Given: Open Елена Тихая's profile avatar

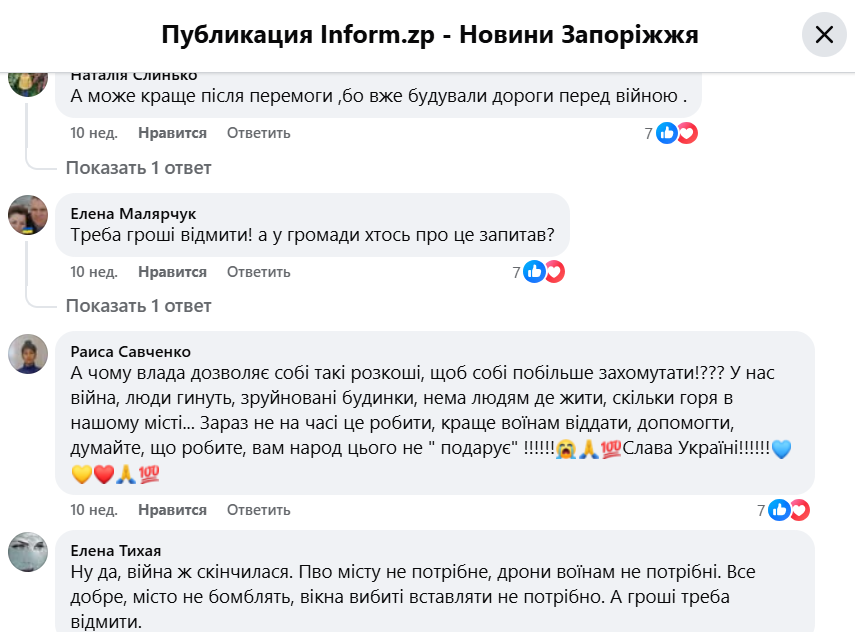Looking at the screenshot, I should 28,552.
